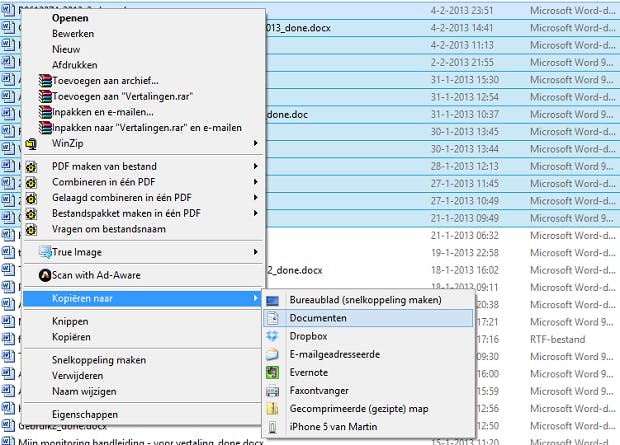The width and height of the screenshot is (620, 445).
Task: Click the date 19-1-2013 22:58
Action: (465, 253)
